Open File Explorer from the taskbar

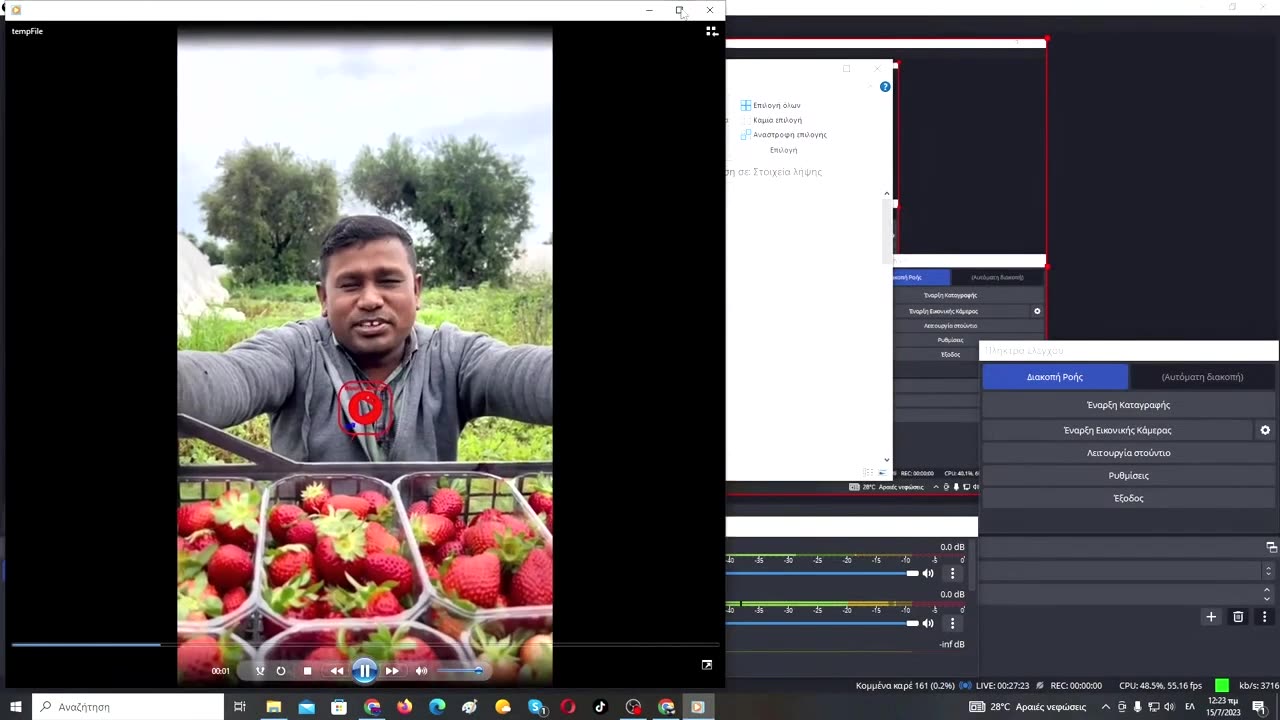[273, 707]
